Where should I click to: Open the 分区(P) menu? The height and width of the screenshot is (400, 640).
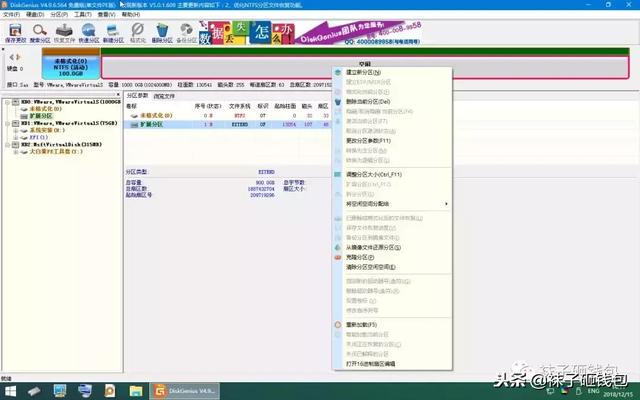(59, 14)
